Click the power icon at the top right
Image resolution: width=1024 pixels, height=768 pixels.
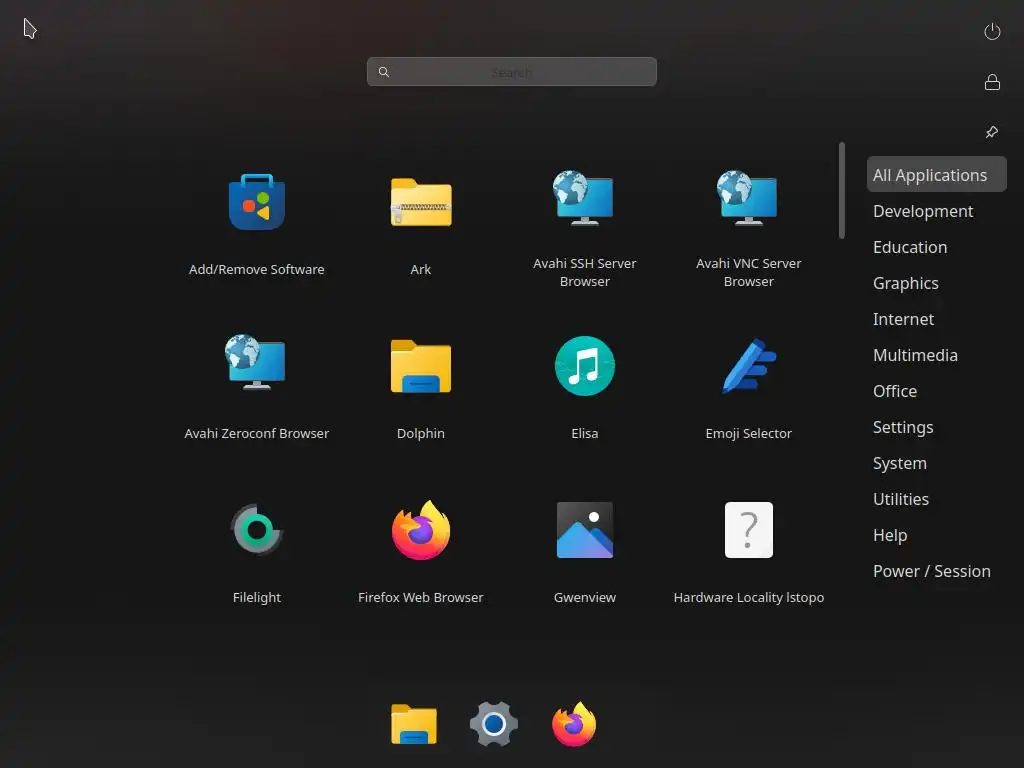click(992, 31)
